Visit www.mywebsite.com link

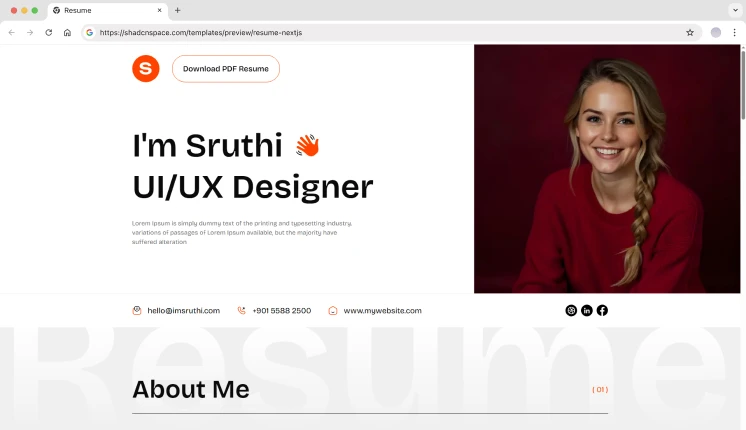pyautogui.click(x=383, y=311)
